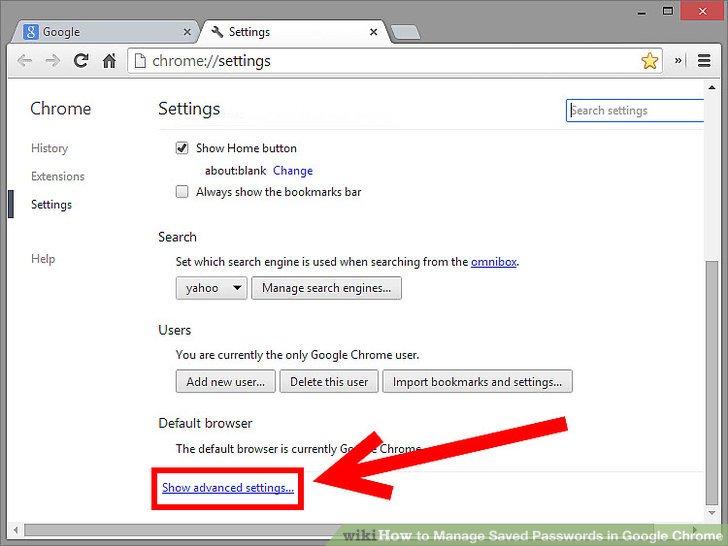728x546 pixels.
Task: Reload the current page
Action: 81,60
